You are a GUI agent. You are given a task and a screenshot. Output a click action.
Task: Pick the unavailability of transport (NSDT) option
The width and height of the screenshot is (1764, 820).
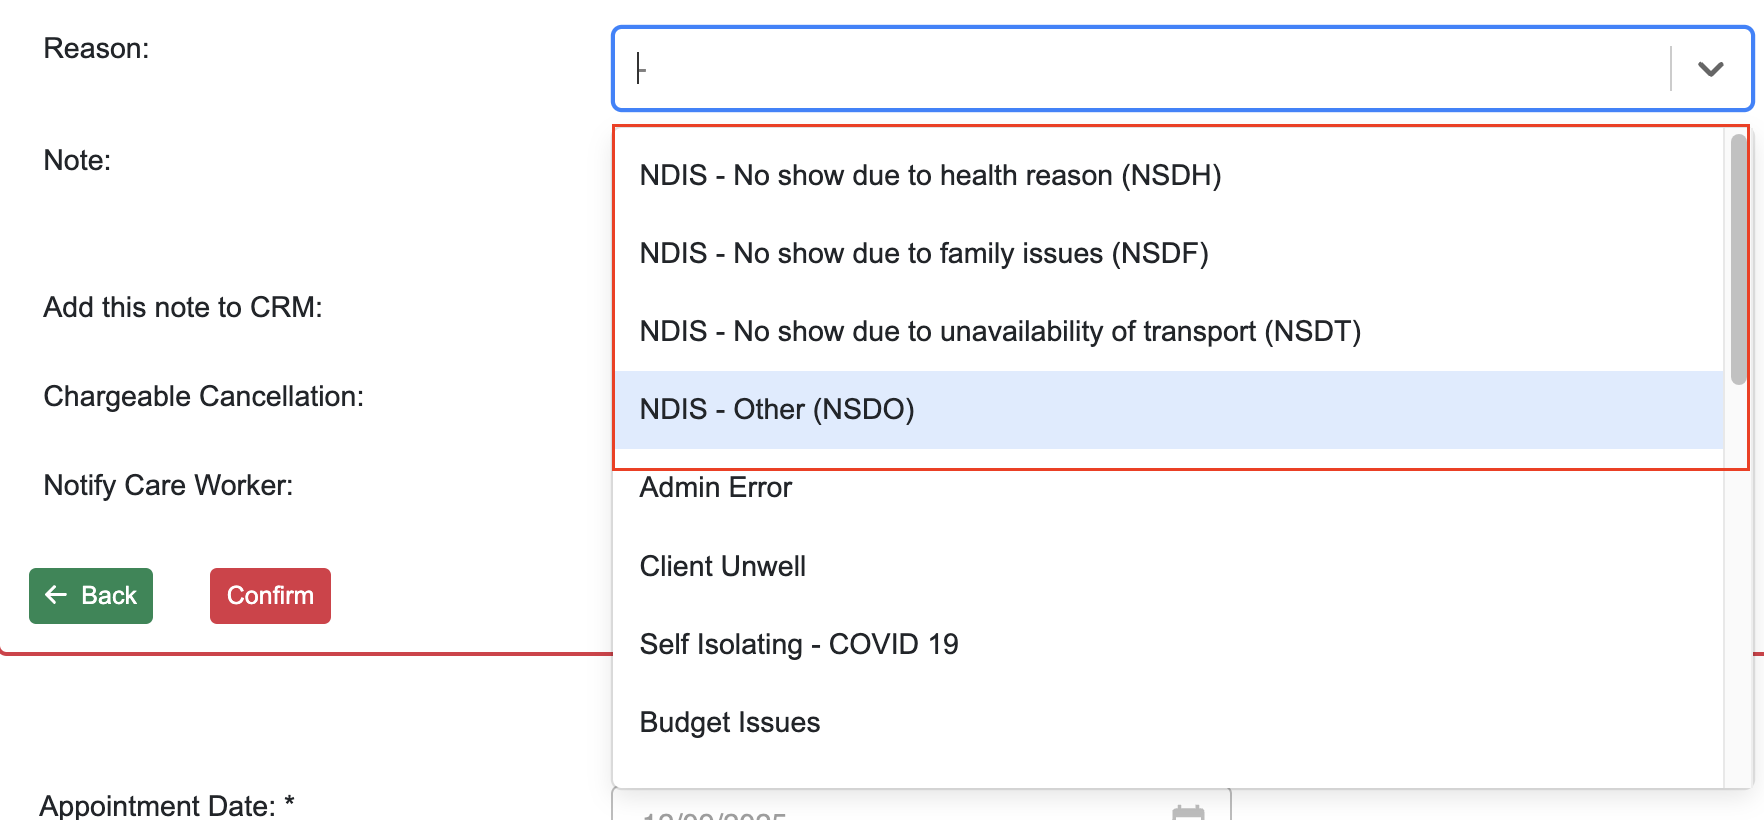1000,332
